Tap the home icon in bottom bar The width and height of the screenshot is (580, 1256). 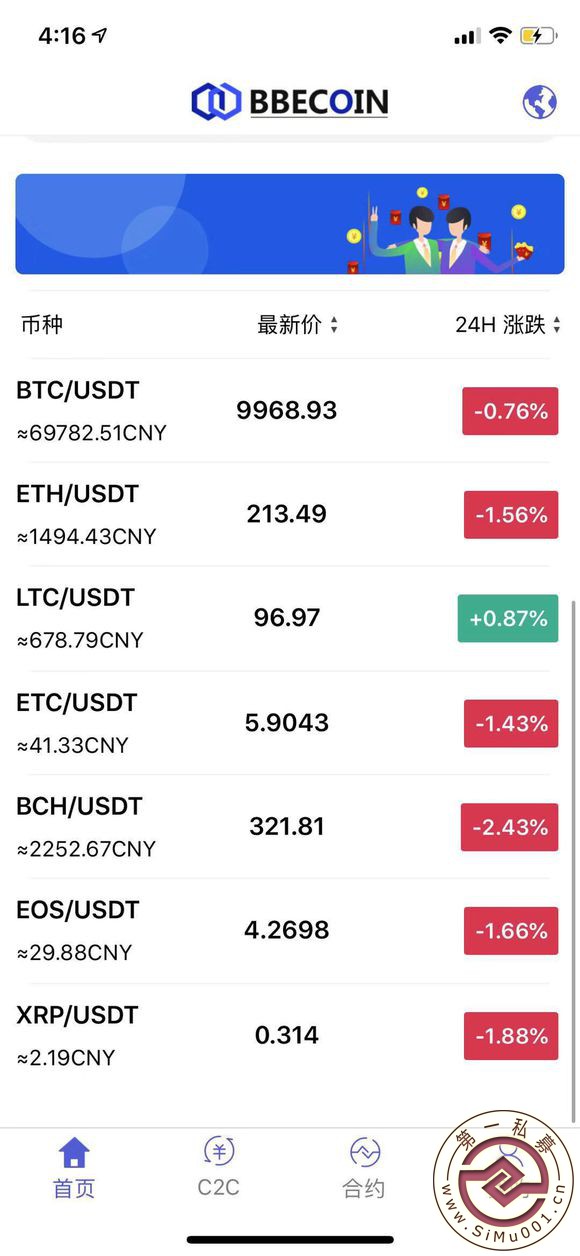74,1153
